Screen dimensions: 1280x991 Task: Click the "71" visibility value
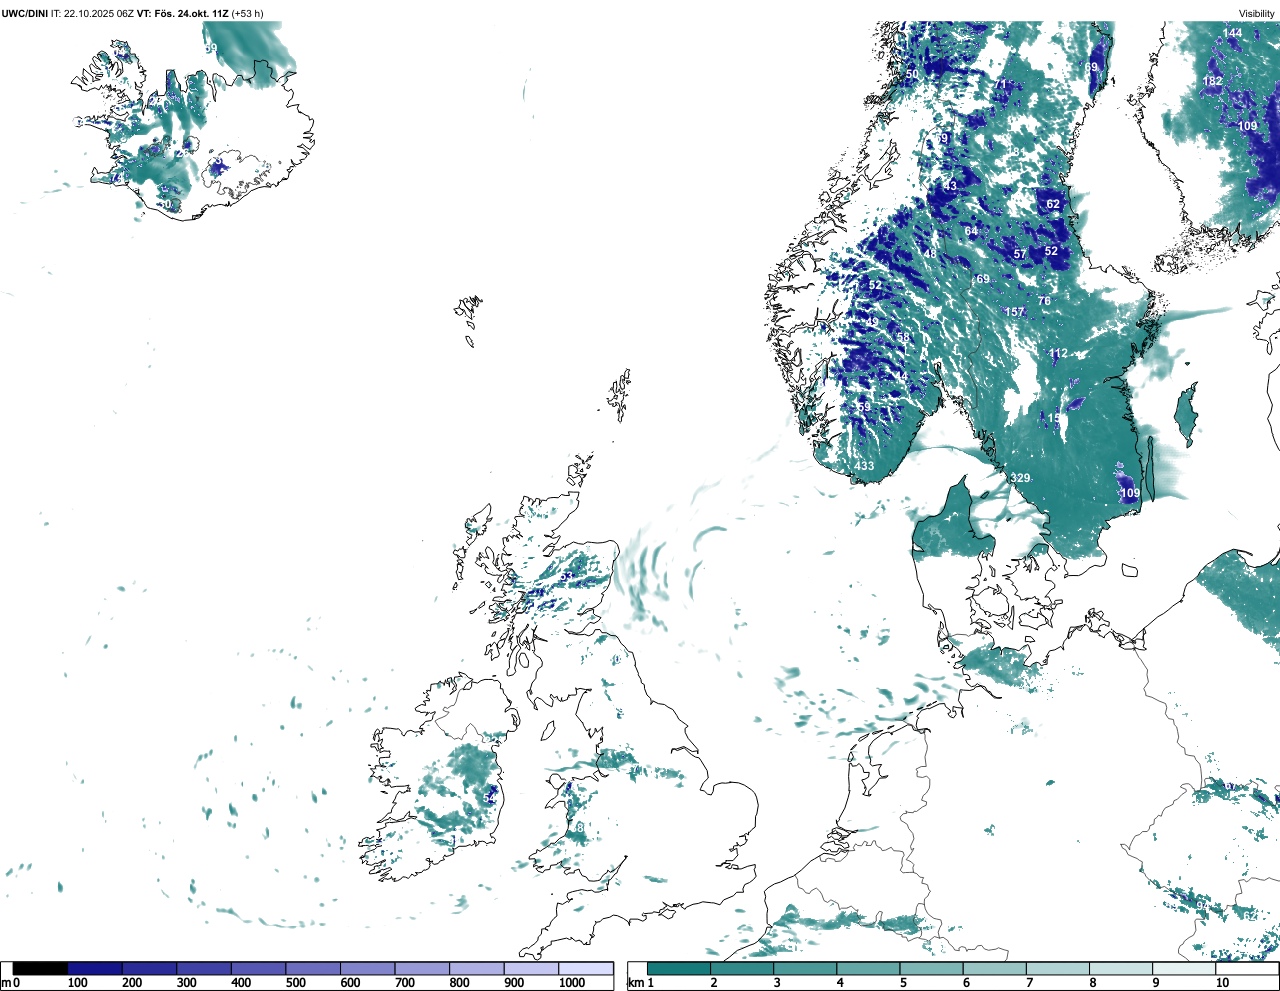click(1001, 85)
